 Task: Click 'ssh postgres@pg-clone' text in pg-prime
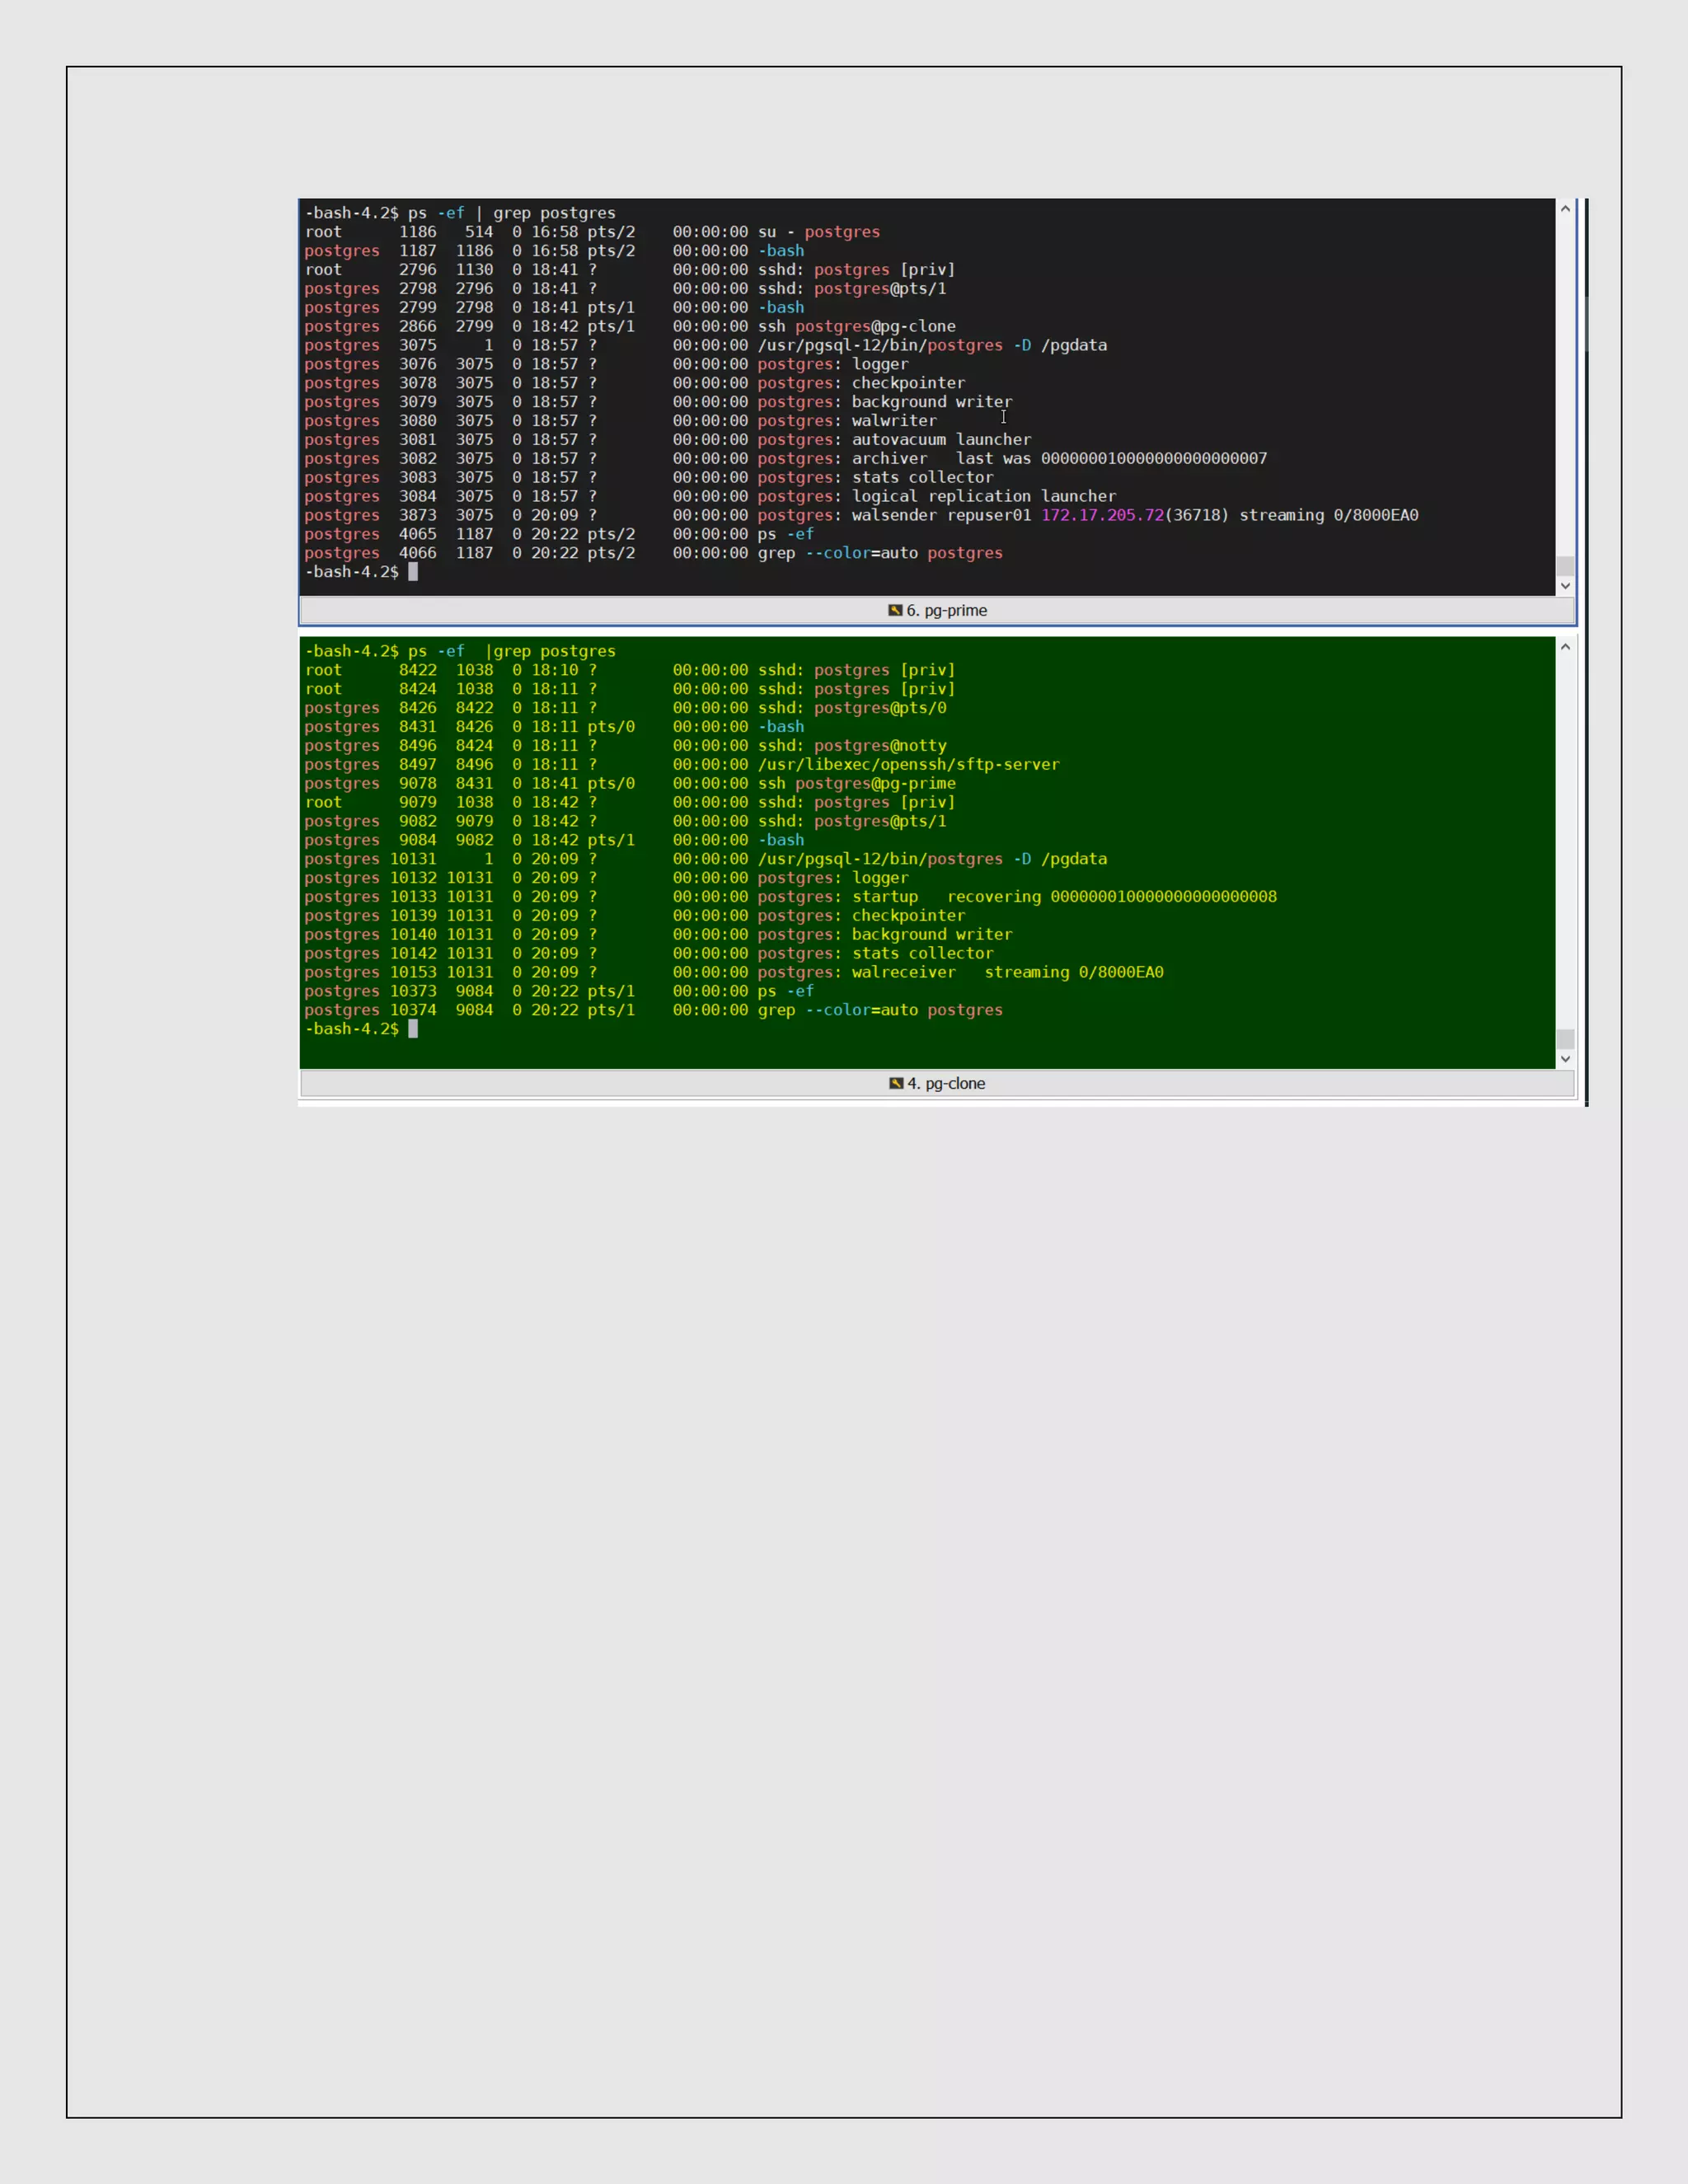tap(856, 326)
